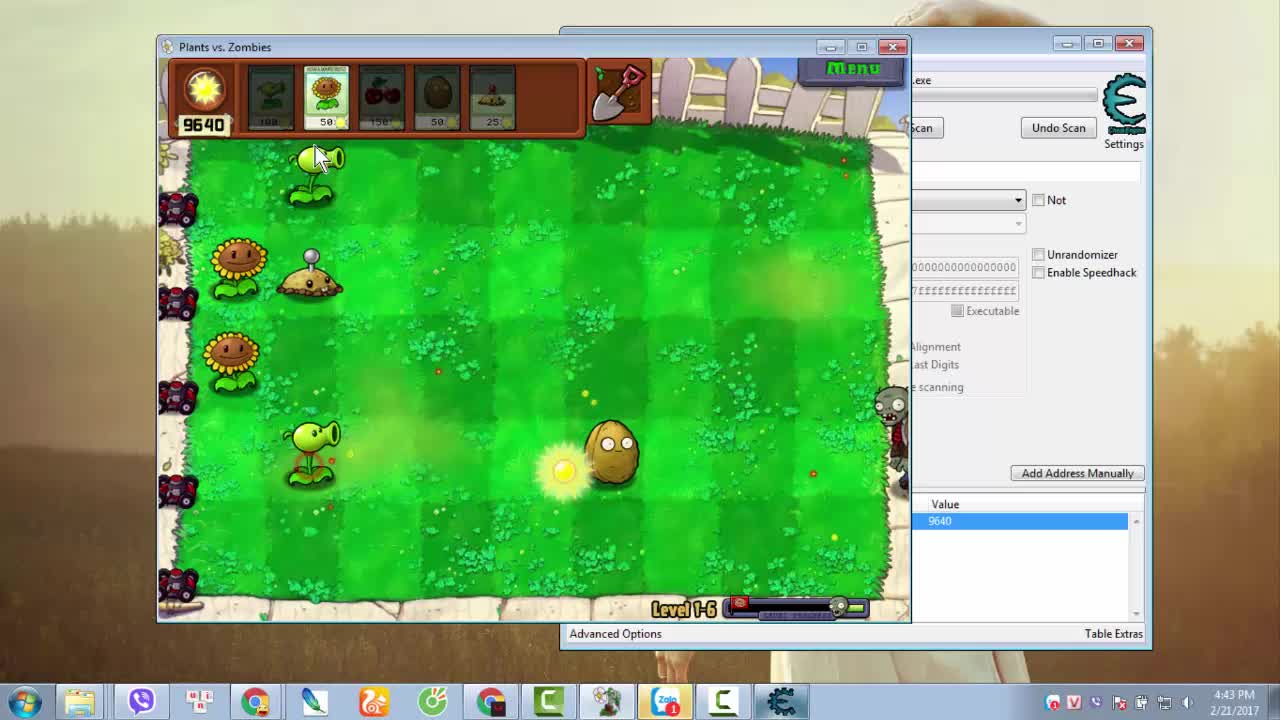1280x720 pixels.
Task: Select the address list row with 9640
Action: point(1019,521)
